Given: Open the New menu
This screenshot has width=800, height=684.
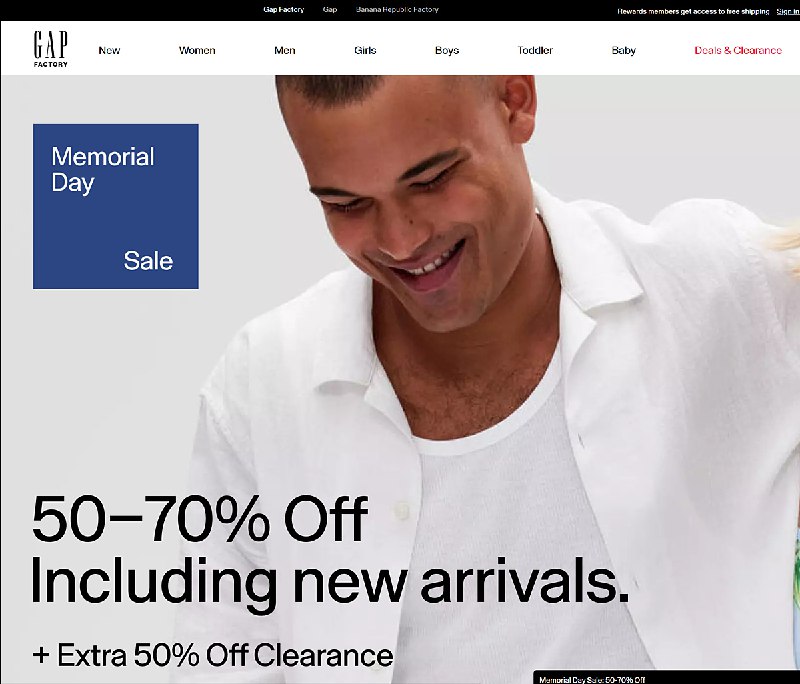Looking at the screenshot, I should (109, 50).
